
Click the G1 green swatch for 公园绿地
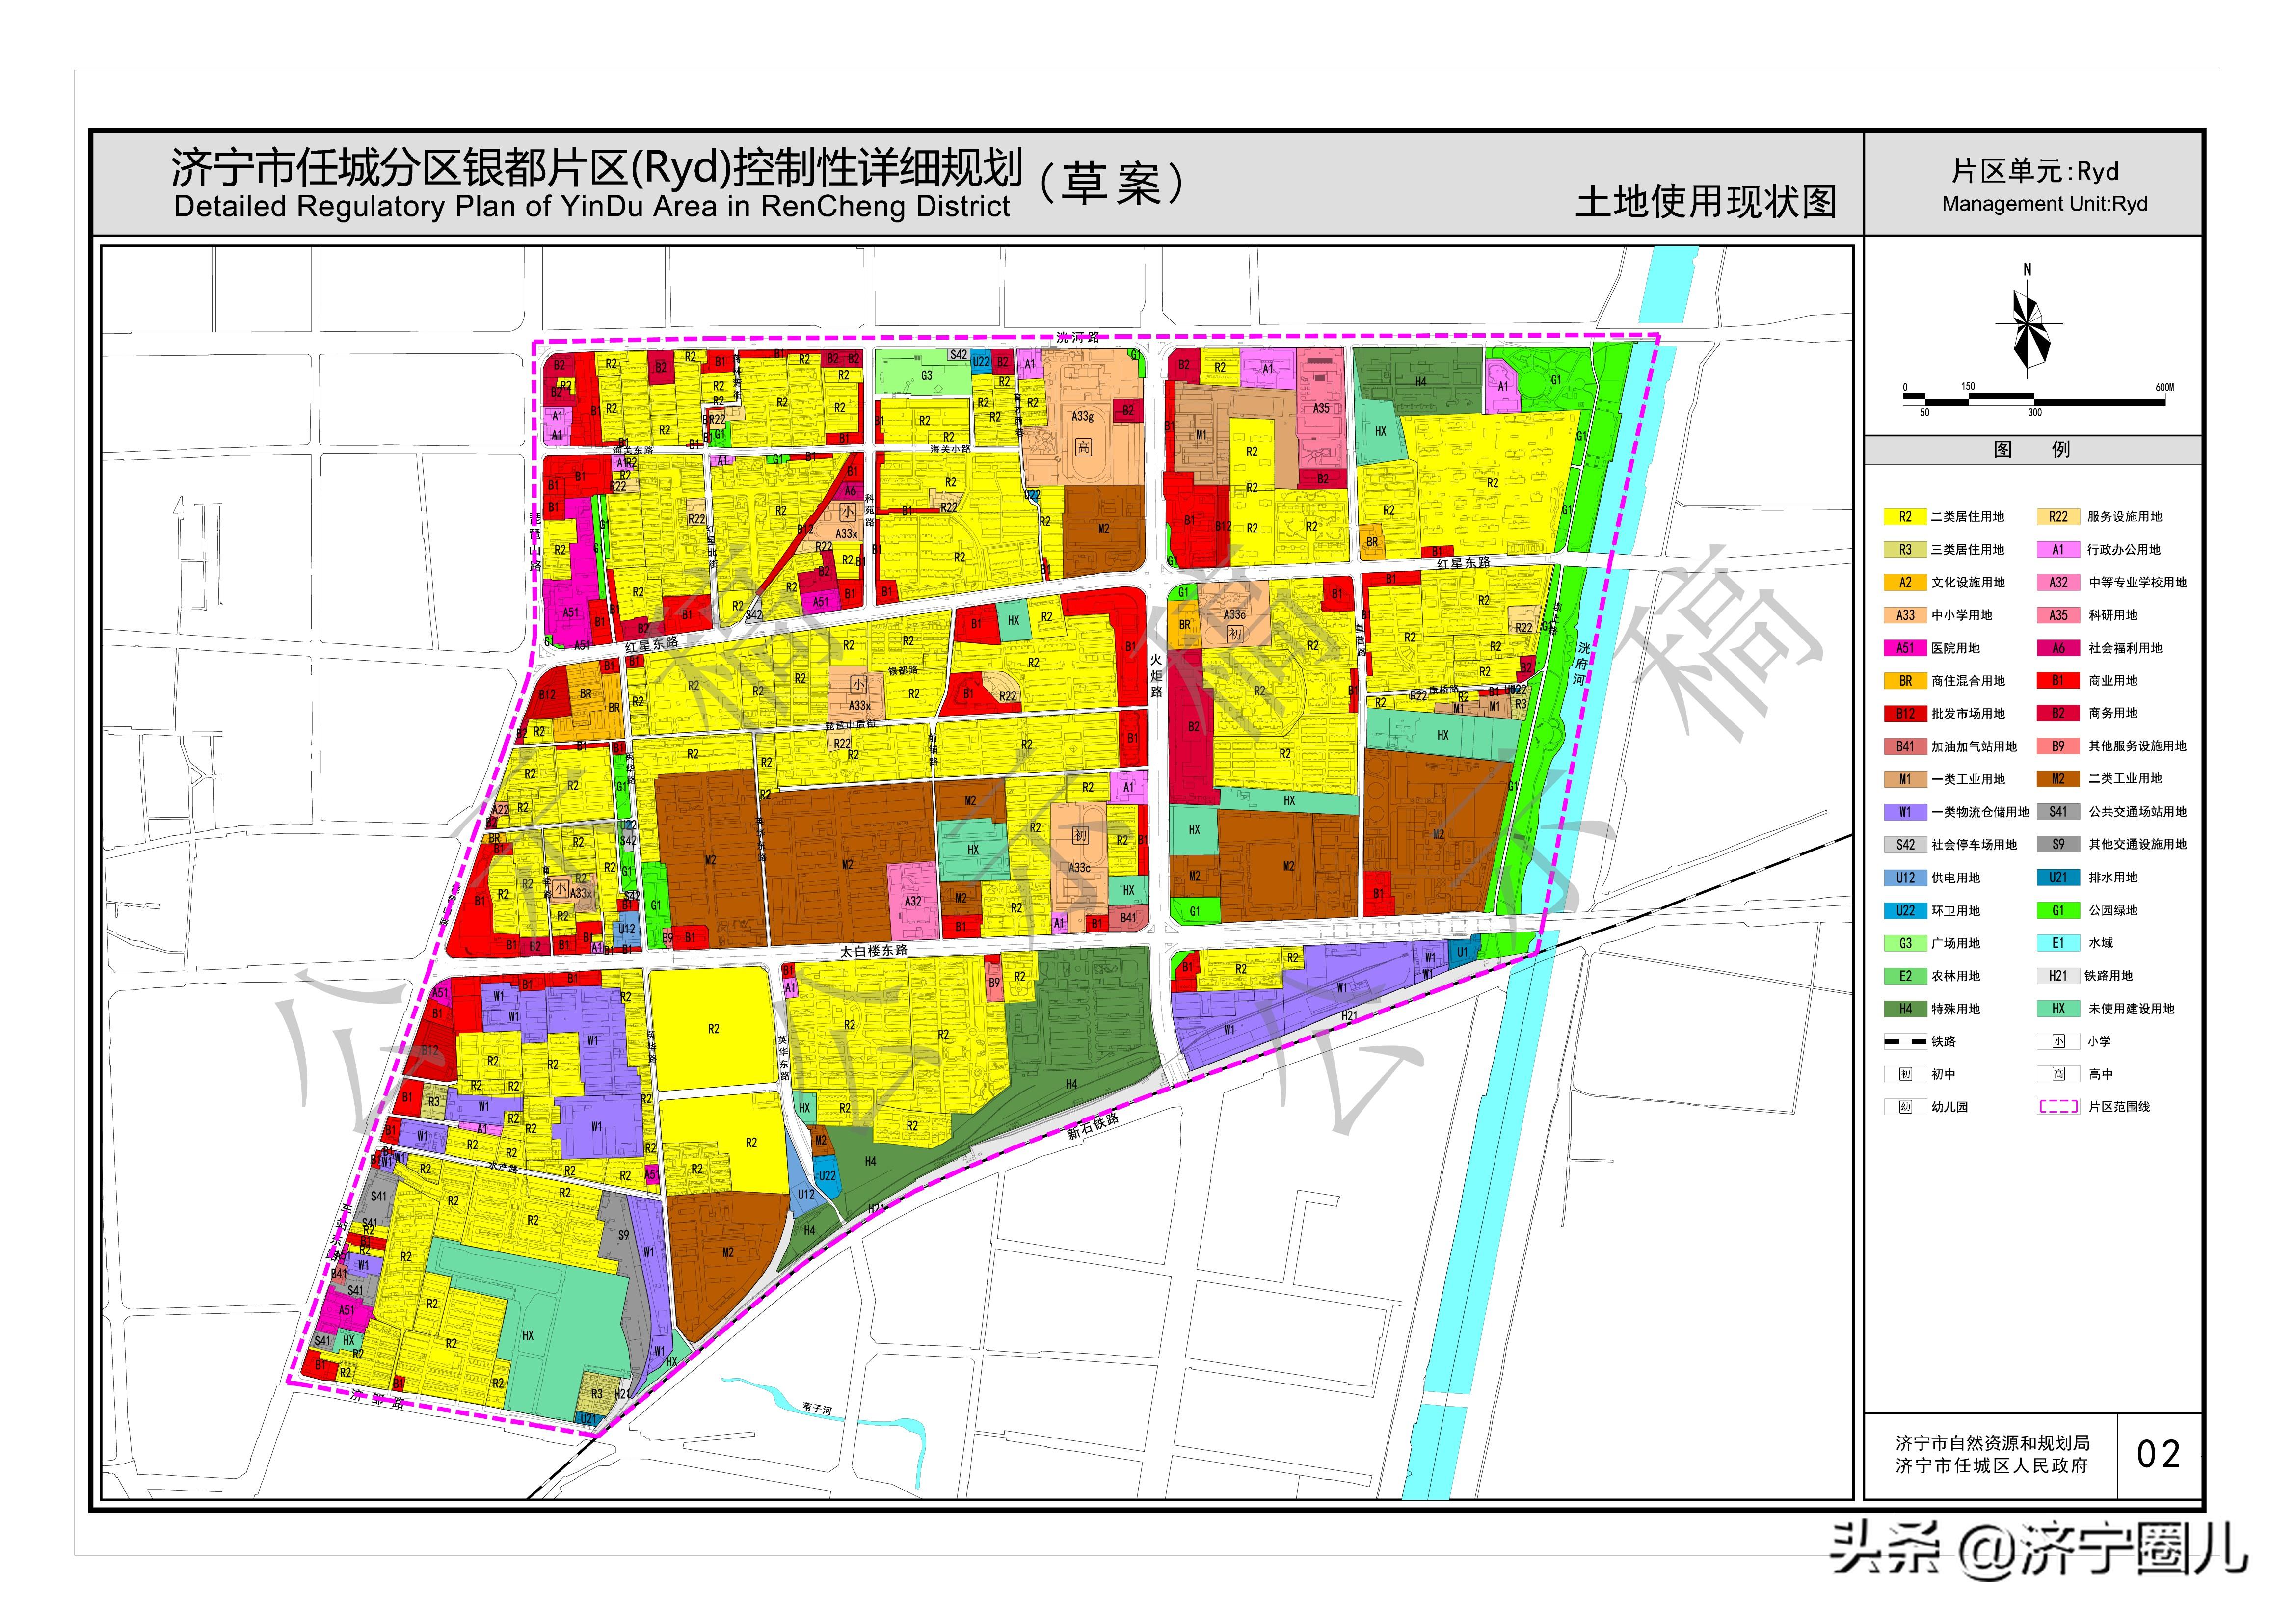pos(2058,911)
